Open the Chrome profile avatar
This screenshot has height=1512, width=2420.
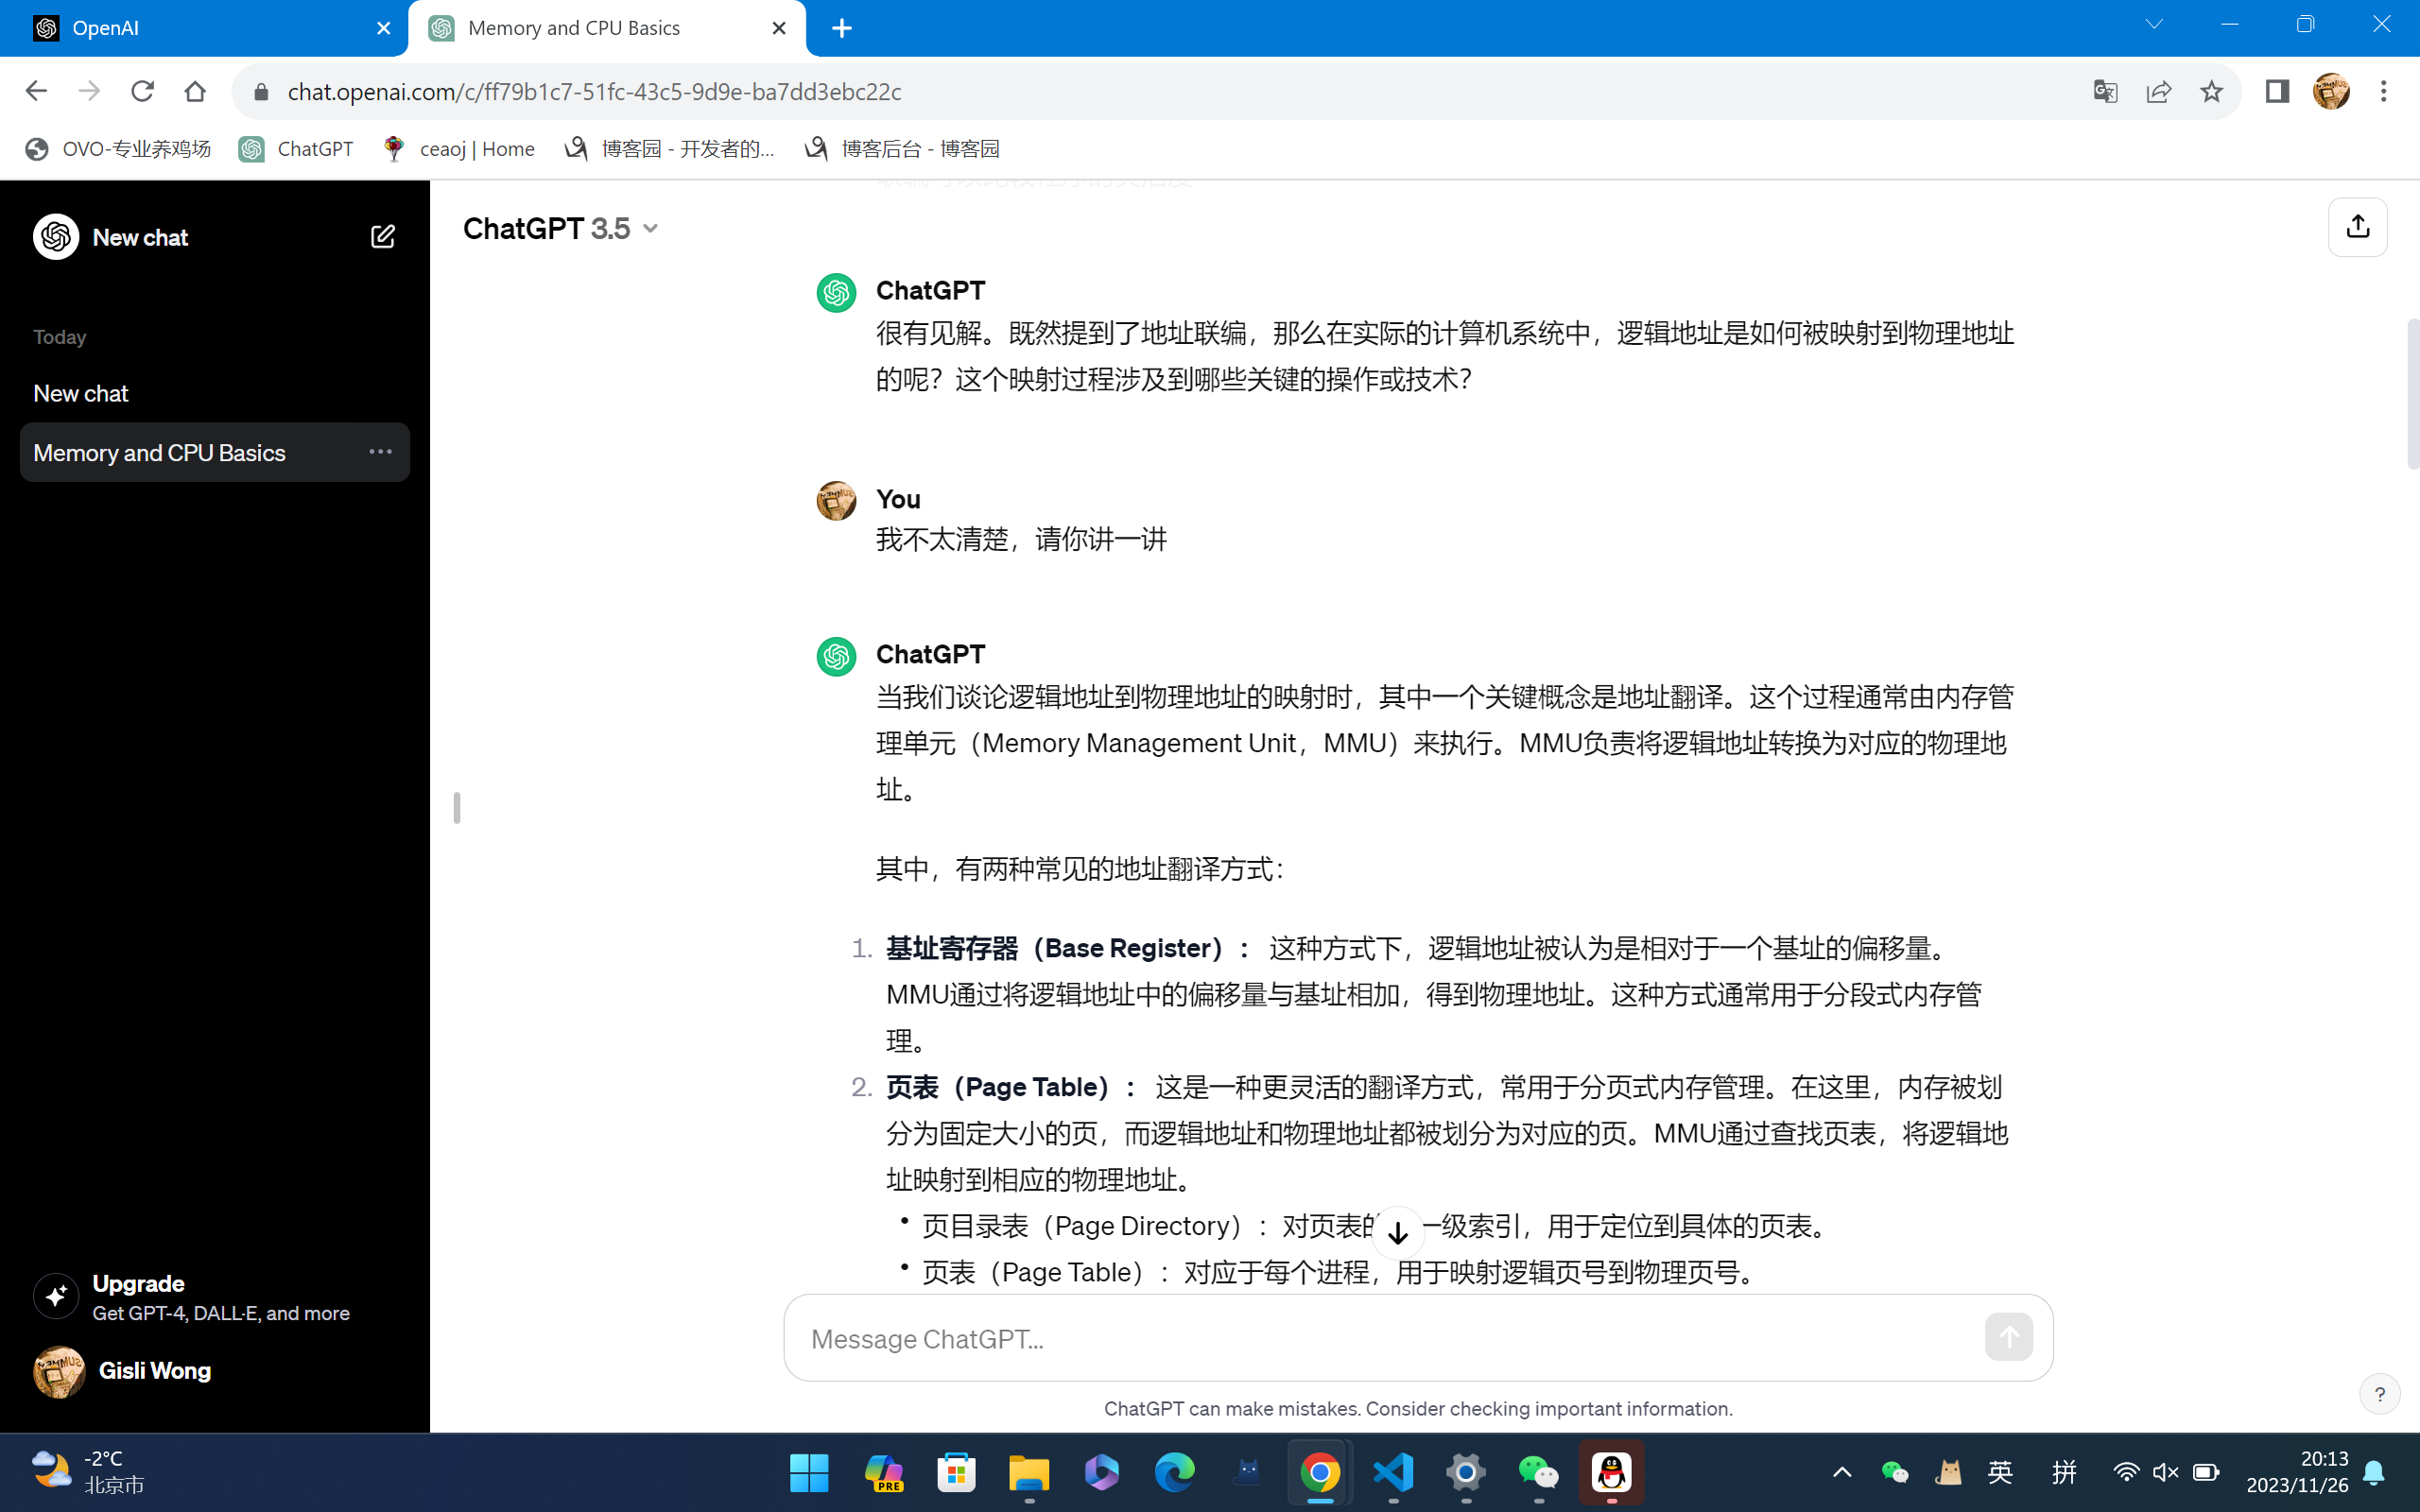pyautogui.click(x=2331, y=92)
